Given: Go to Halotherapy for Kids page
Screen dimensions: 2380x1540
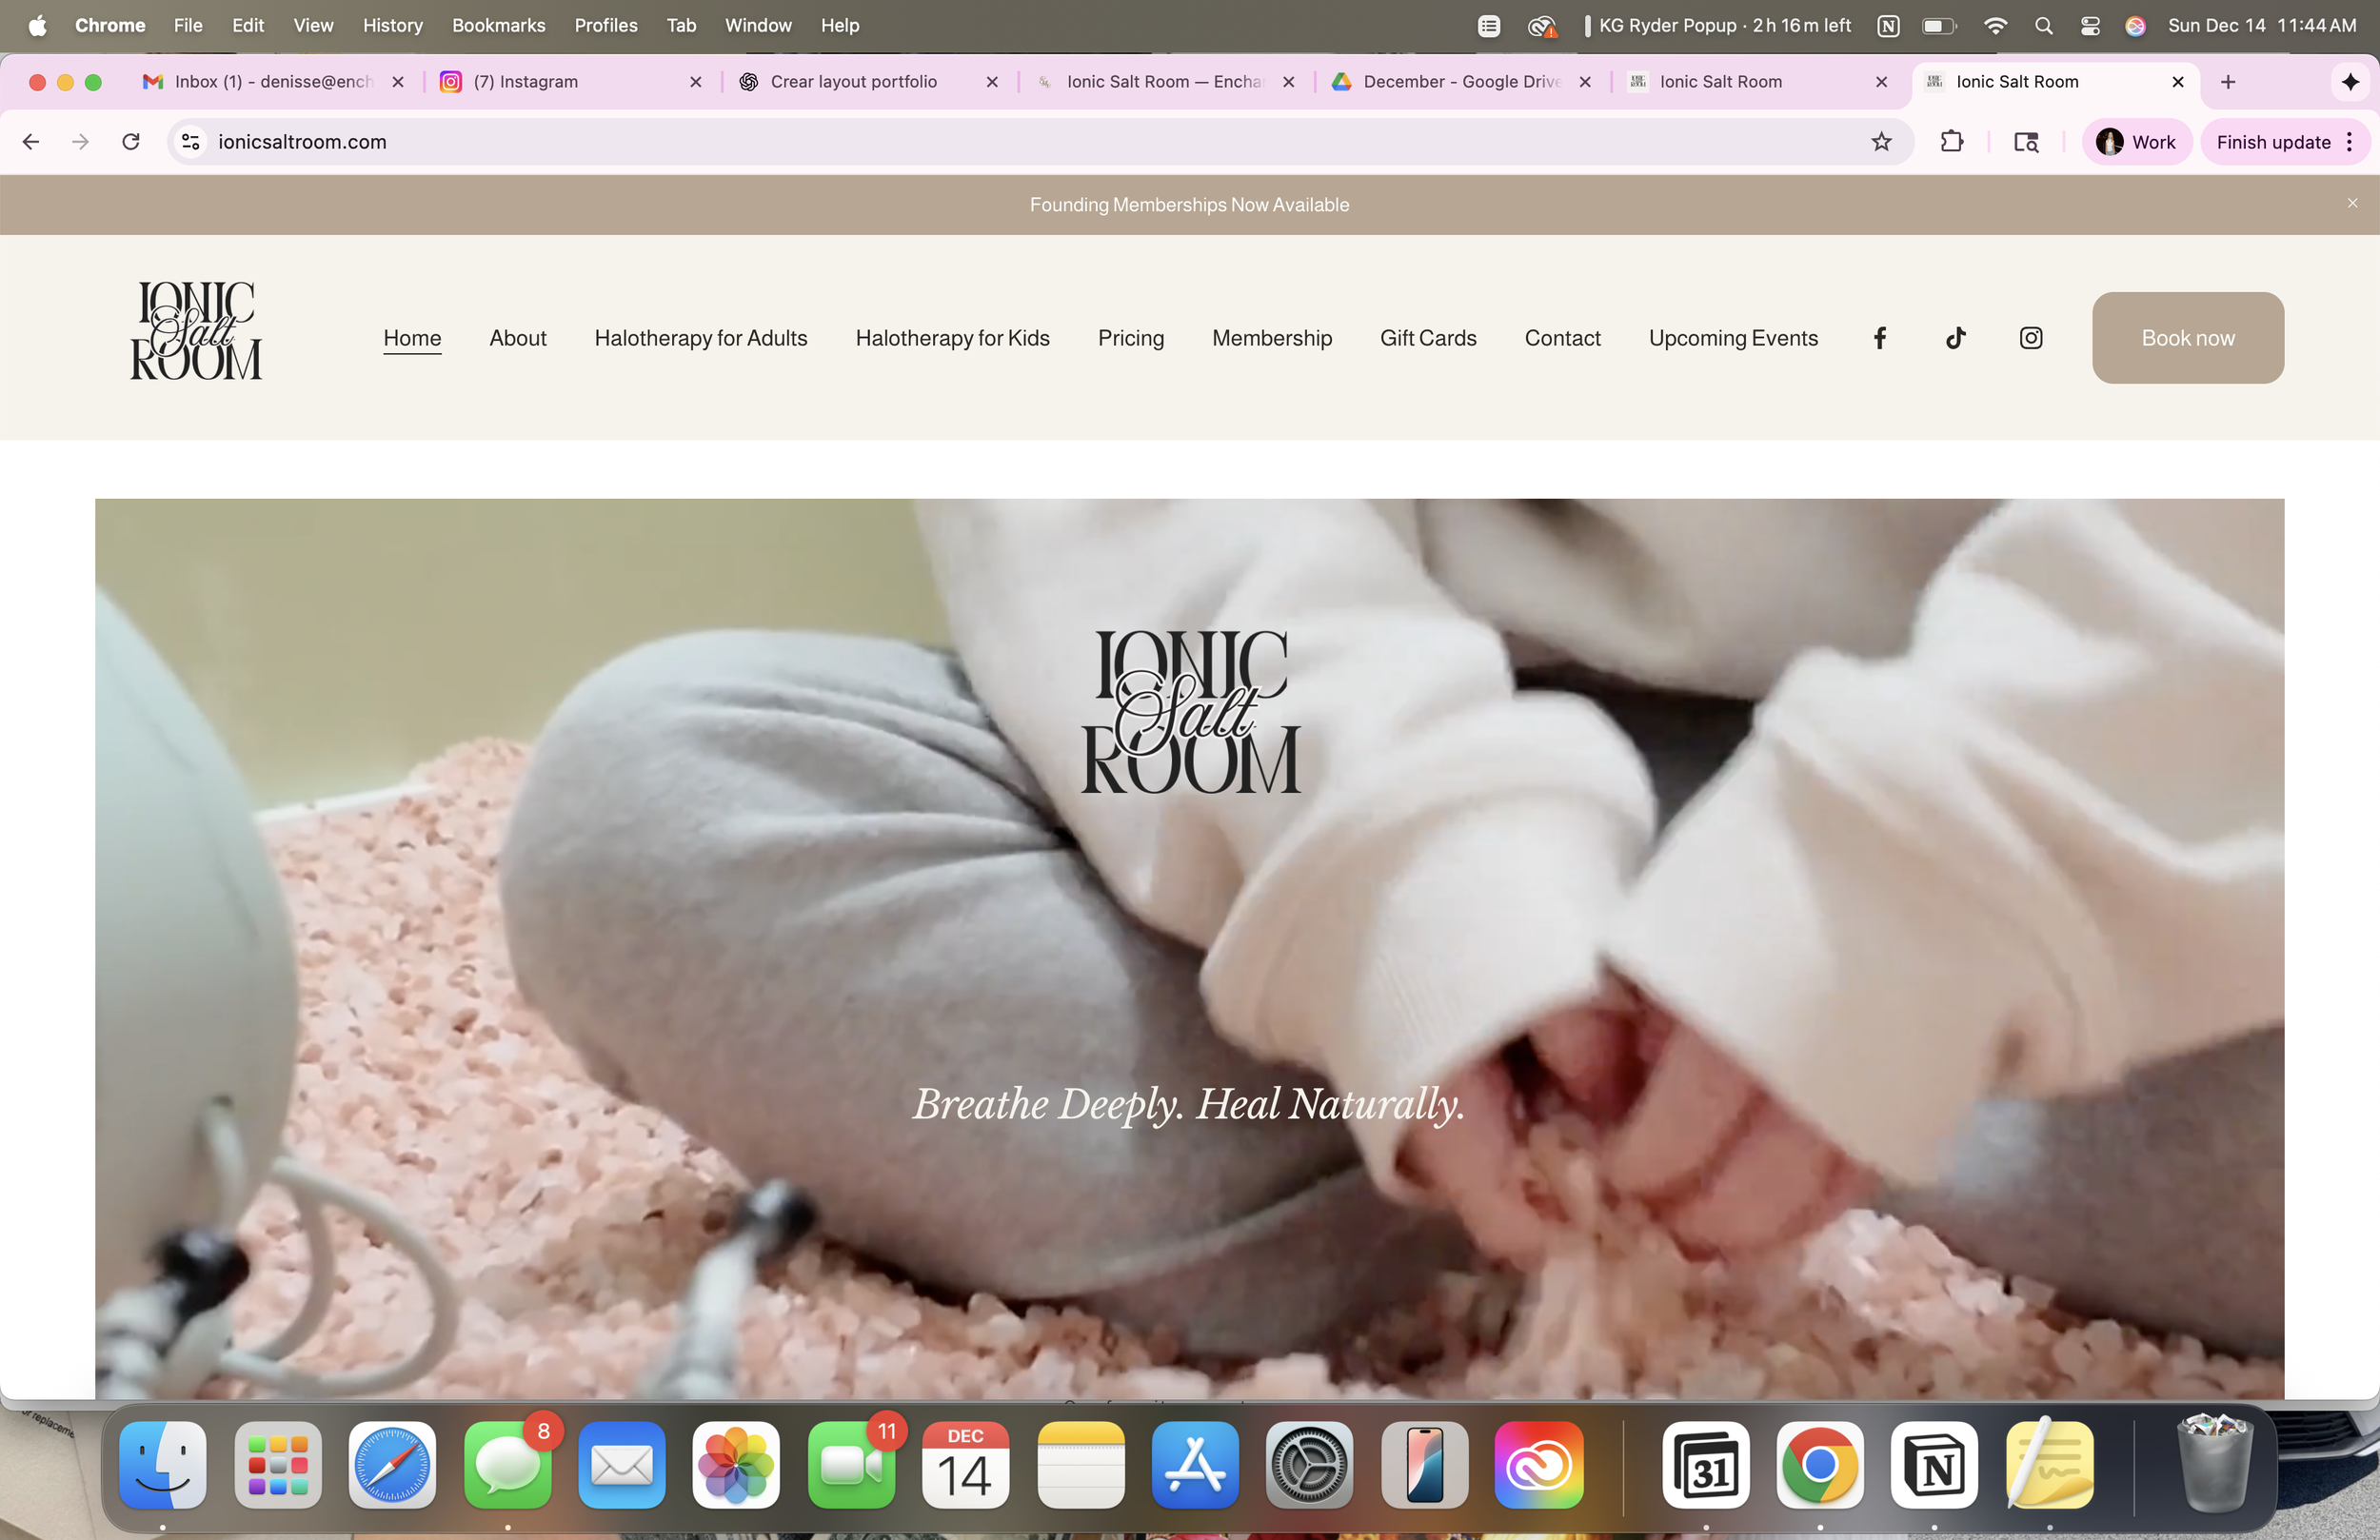Looking at the screenshot, I should [952, 338].
